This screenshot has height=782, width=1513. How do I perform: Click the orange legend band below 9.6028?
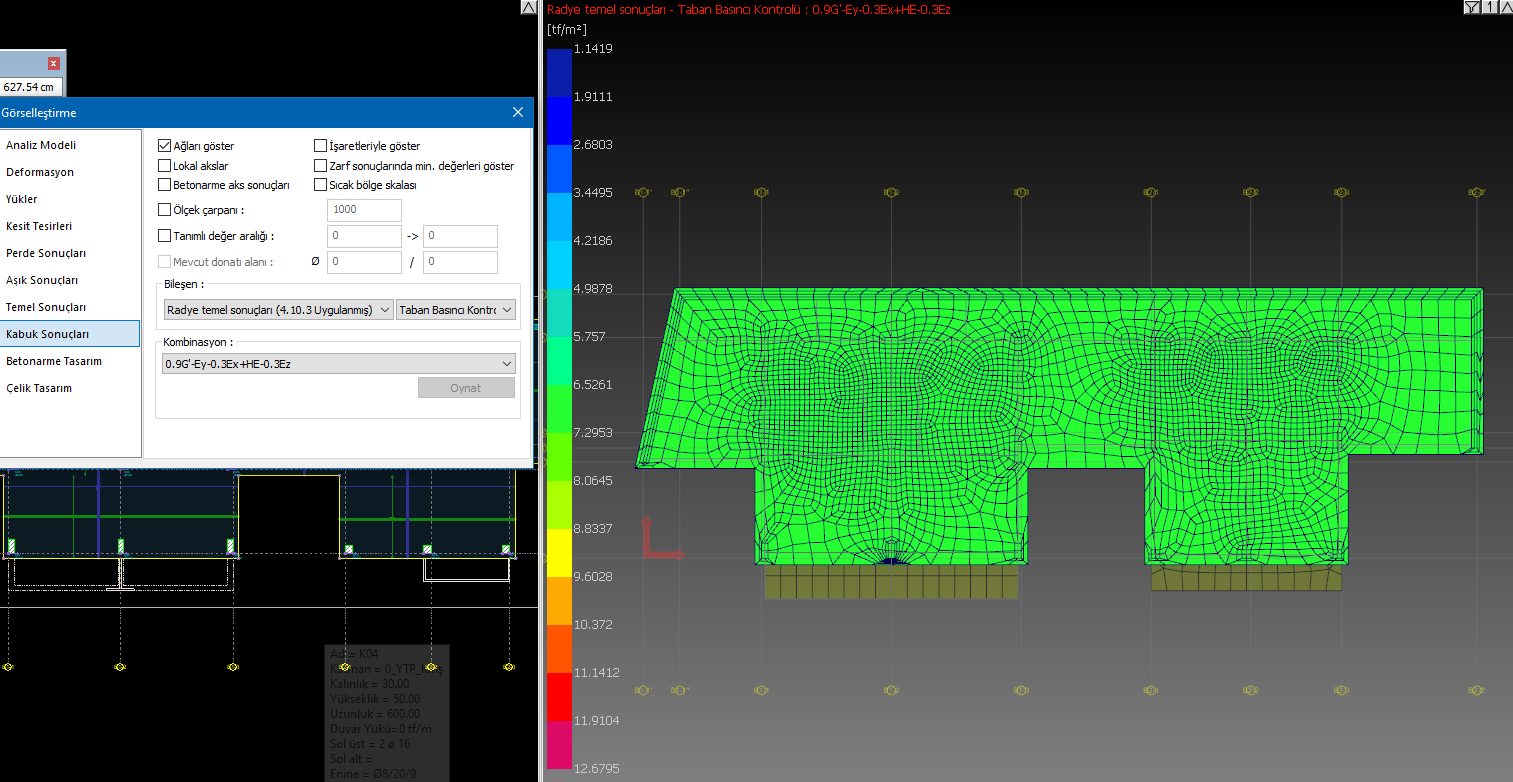559,600
